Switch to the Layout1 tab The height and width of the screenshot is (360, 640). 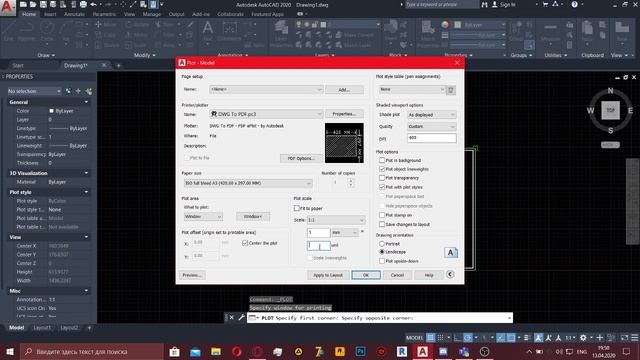pyautogui.click(x=42, y=328)
